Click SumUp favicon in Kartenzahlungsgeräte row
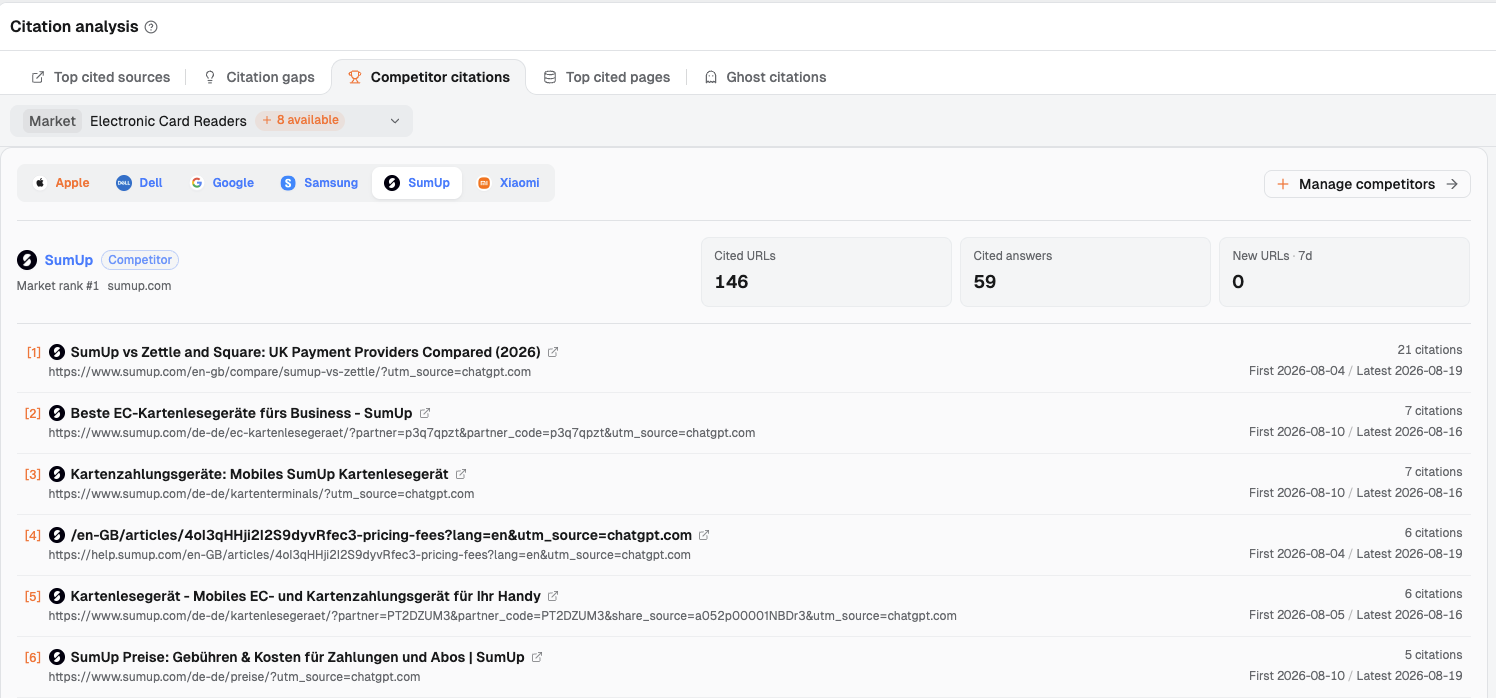This screenshot has width=1496, height=698. pyautogui.click(x=57, y=474)
